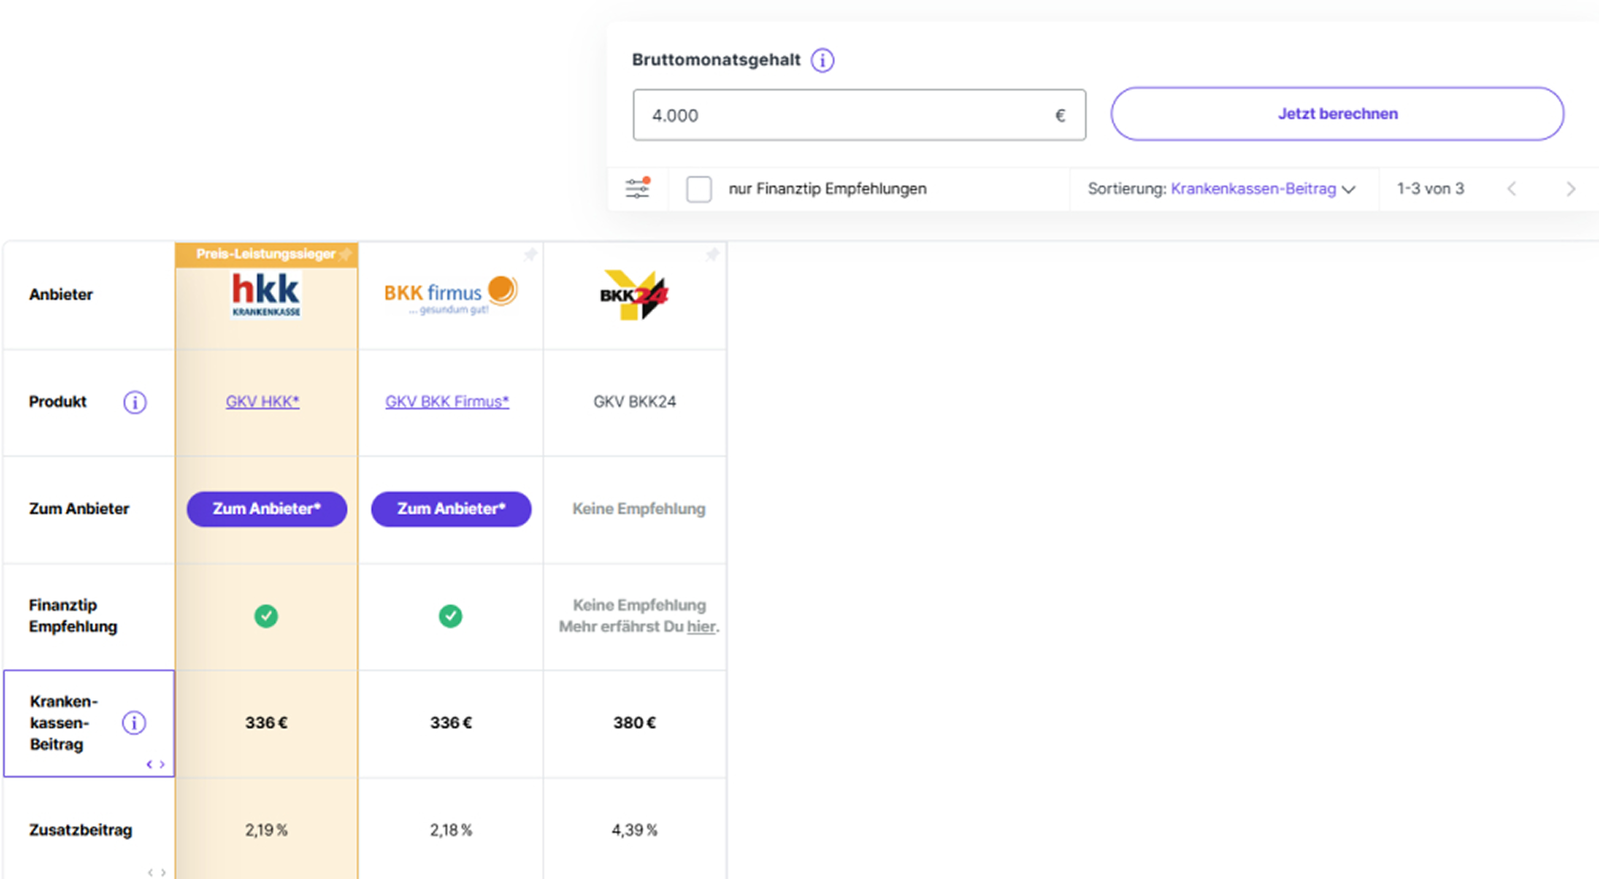This screenshot has width=1599, height=879.
Task: Click the gross salary input field
Action: click(859, 115)
